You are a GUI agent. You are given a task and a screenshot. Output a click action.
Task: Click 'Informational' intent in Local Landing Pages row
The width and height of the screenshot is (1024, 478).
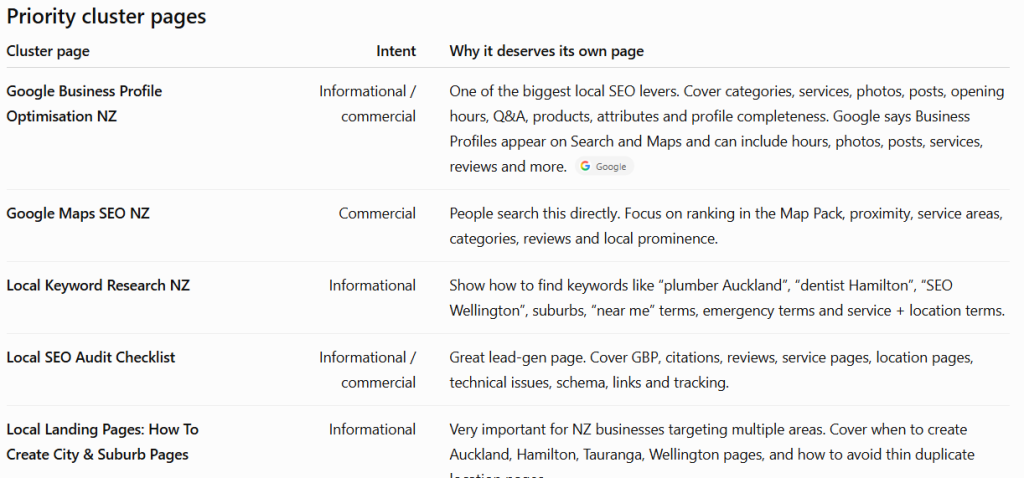(x=372, y=429)
